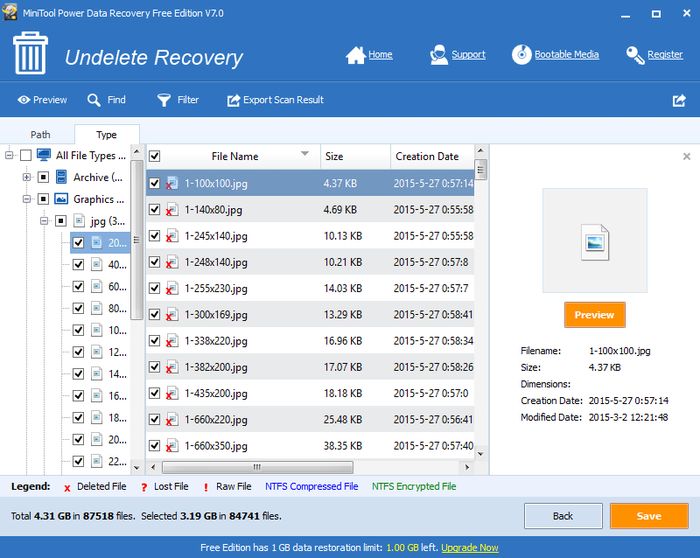This screenshot has width=700, height=558.
Task: Toggle the select-all checkbox in file header
Action: pos(154,156)
